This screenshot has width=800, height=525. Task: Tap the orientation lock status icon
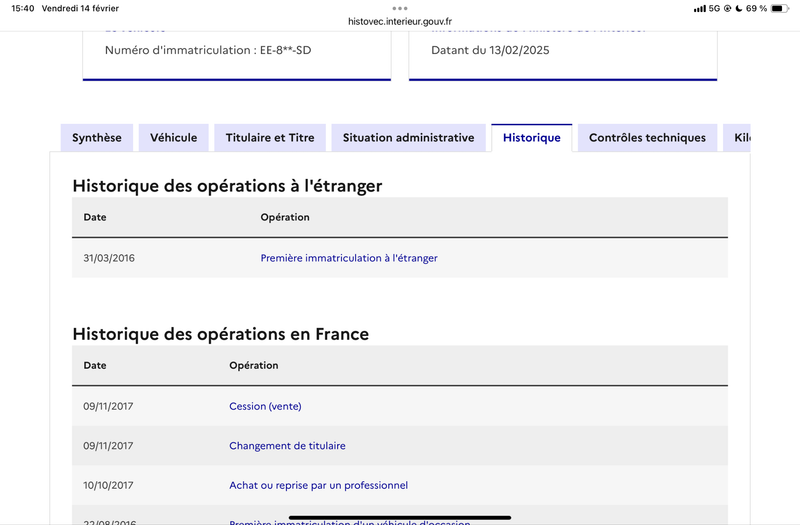coord(728,8)
